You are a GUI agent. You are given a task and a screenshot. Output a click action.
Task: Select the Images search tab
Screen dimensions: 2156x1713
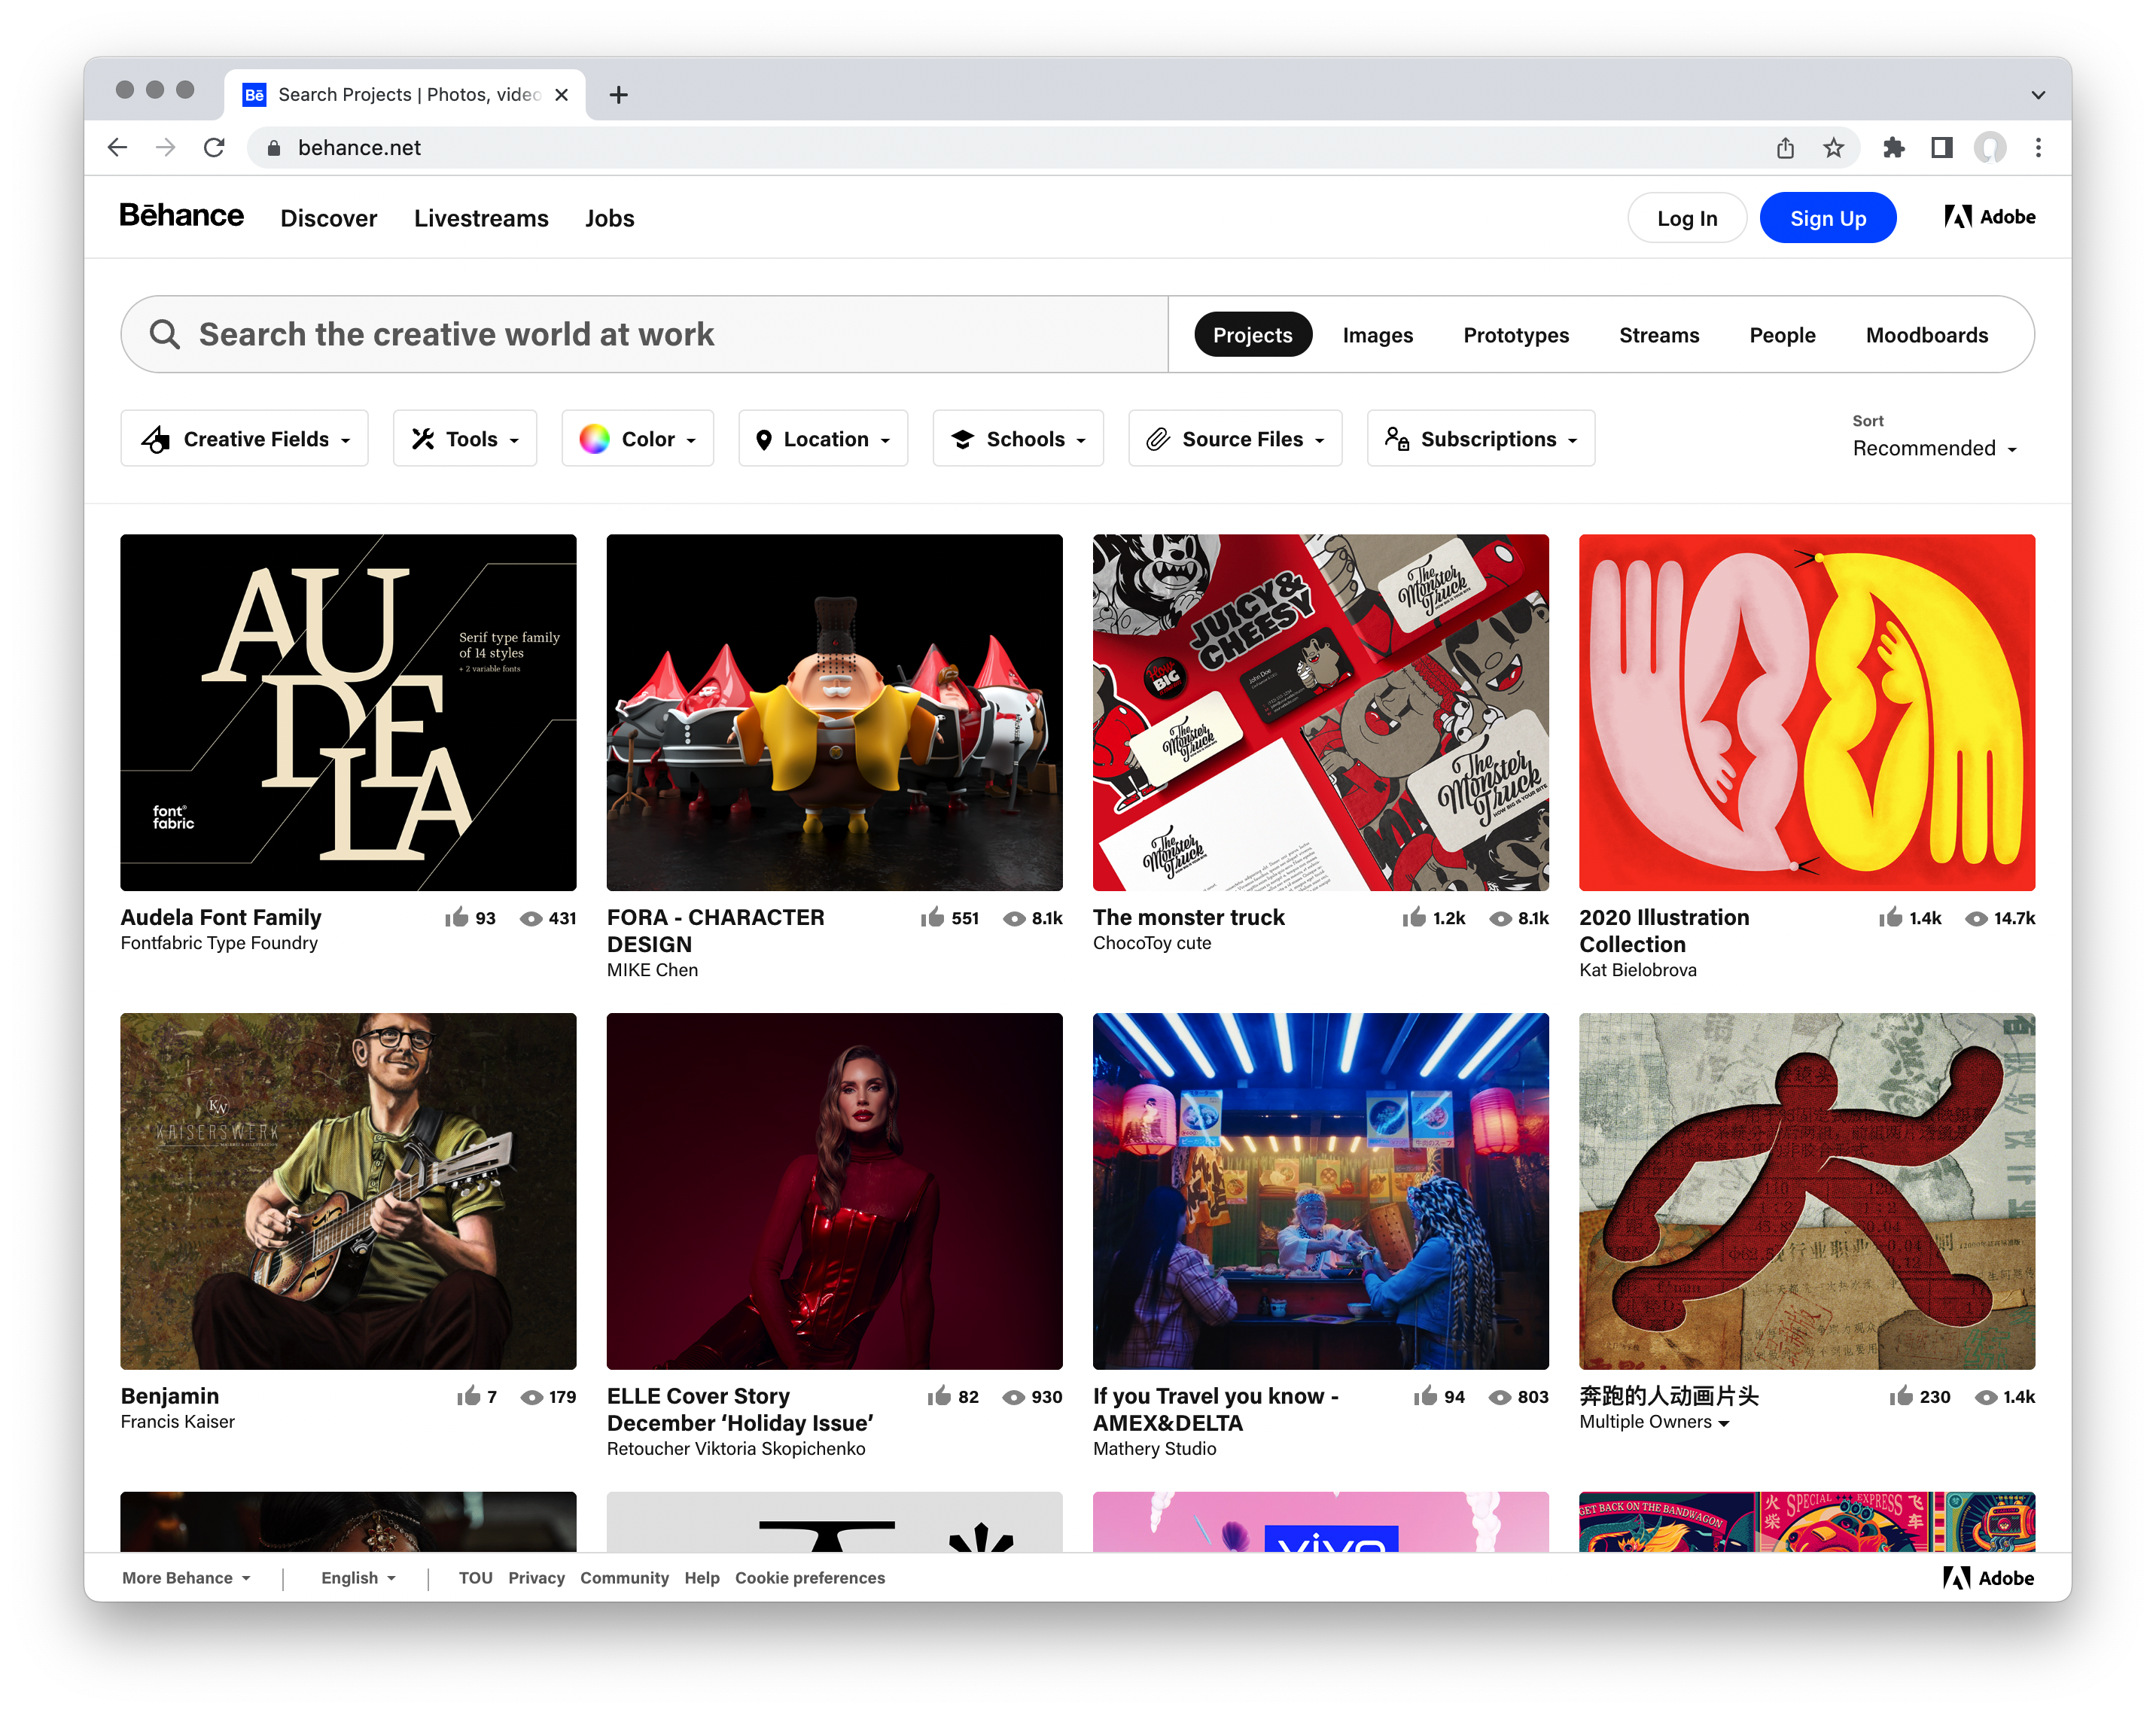coord(1378,334)
